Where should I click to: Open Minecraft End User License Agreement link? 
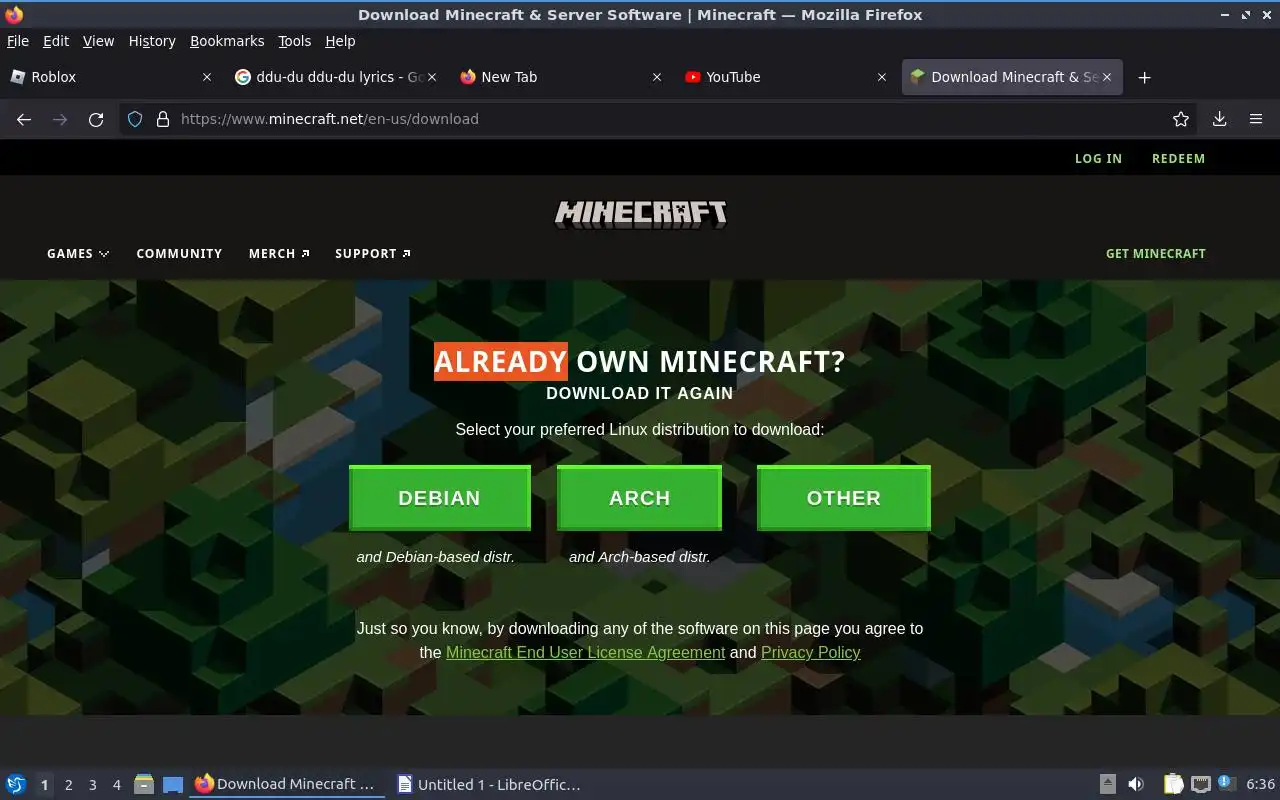[585, 652]
